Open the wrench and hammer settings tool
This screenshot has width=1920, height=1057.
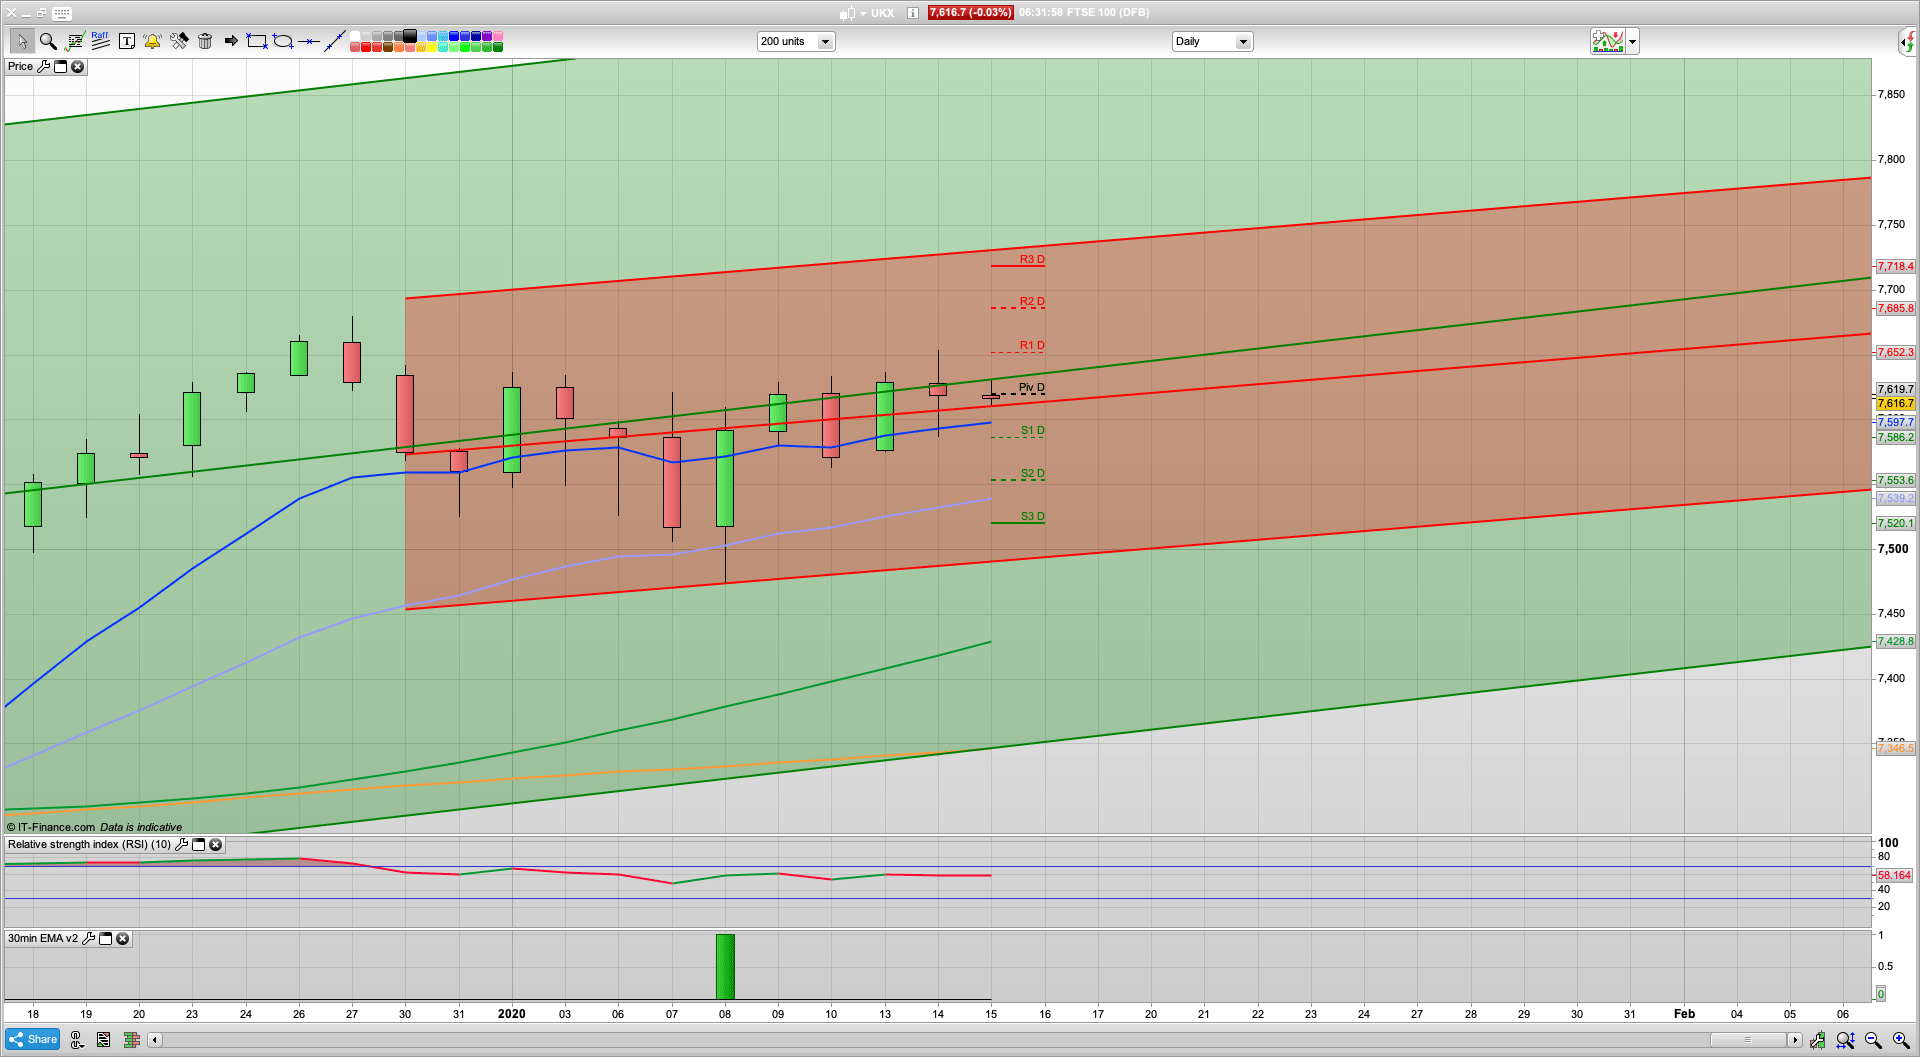[179, 41]
